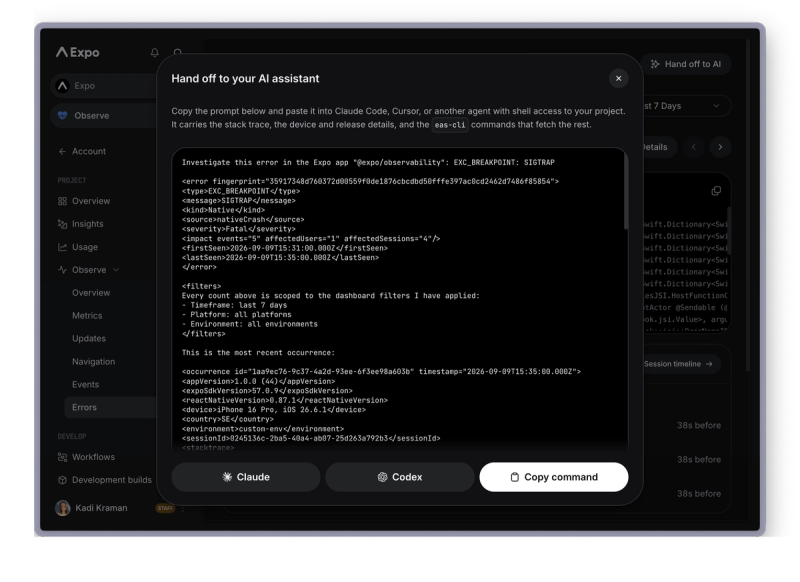Close the Hand off dialog
Viewport: 800px width, 582px height.
click(x=618, y=79)
